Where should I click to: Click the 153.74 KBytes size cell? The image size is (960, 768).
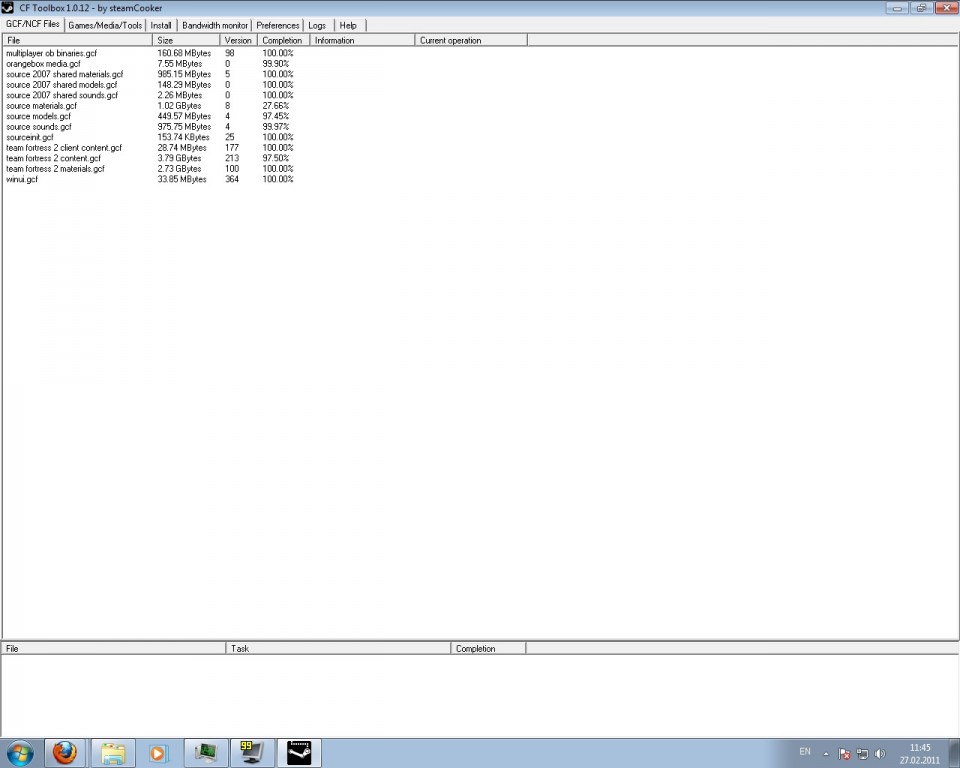[x=184, y=137]
